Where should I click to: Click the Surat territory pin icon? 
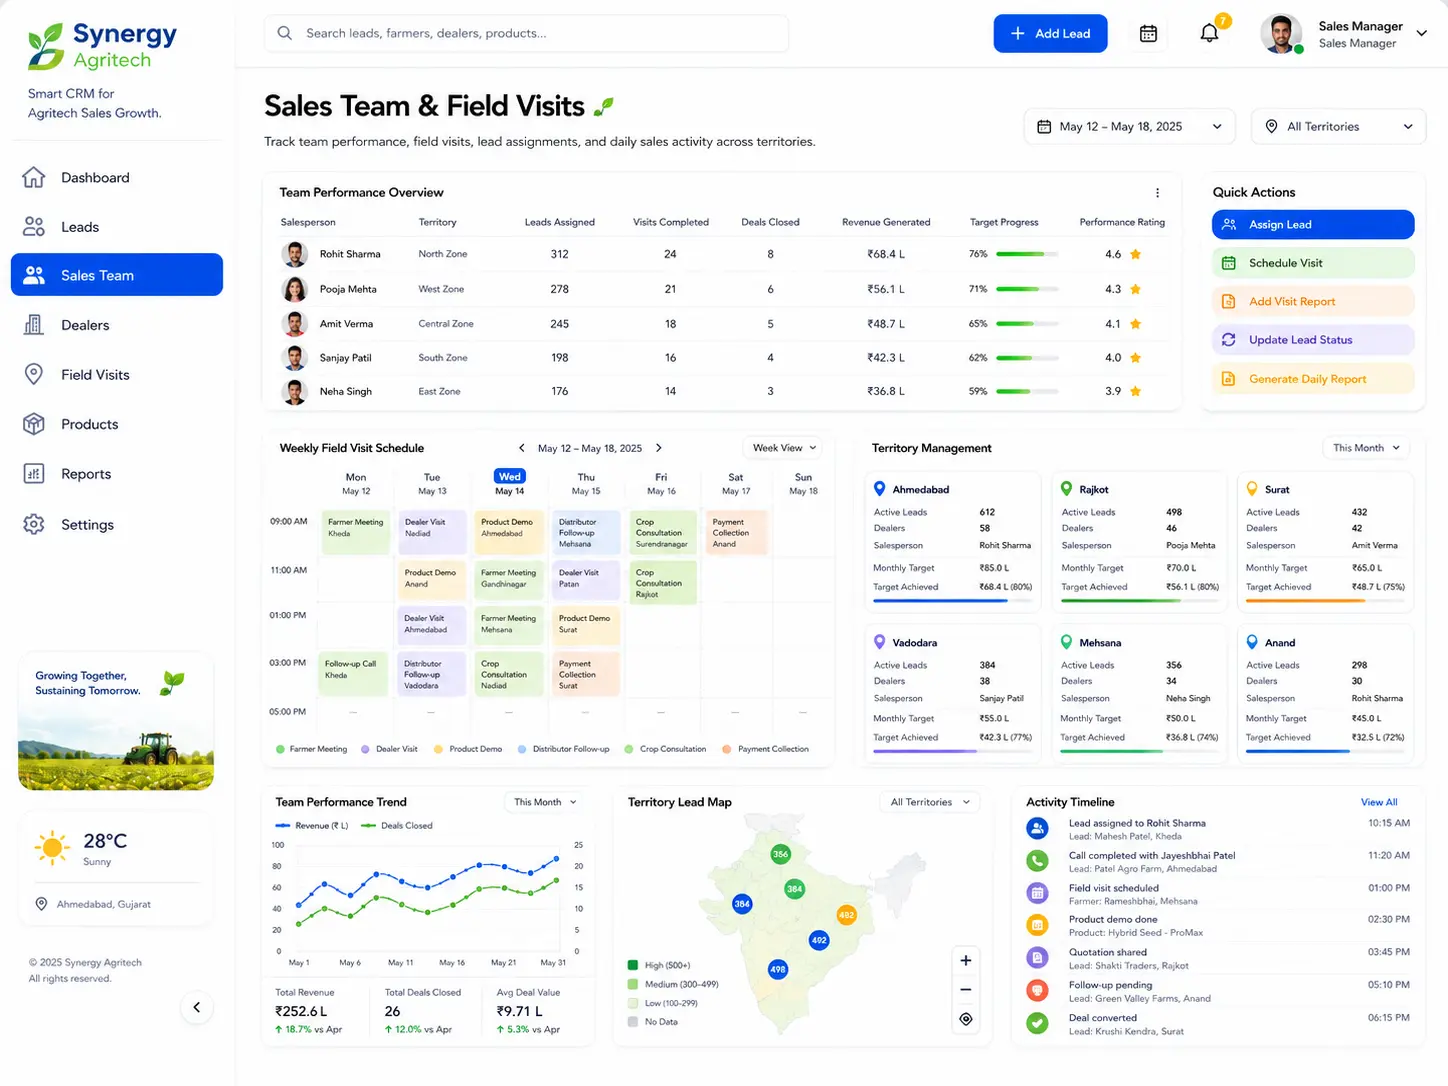[x=1252, y=489]
